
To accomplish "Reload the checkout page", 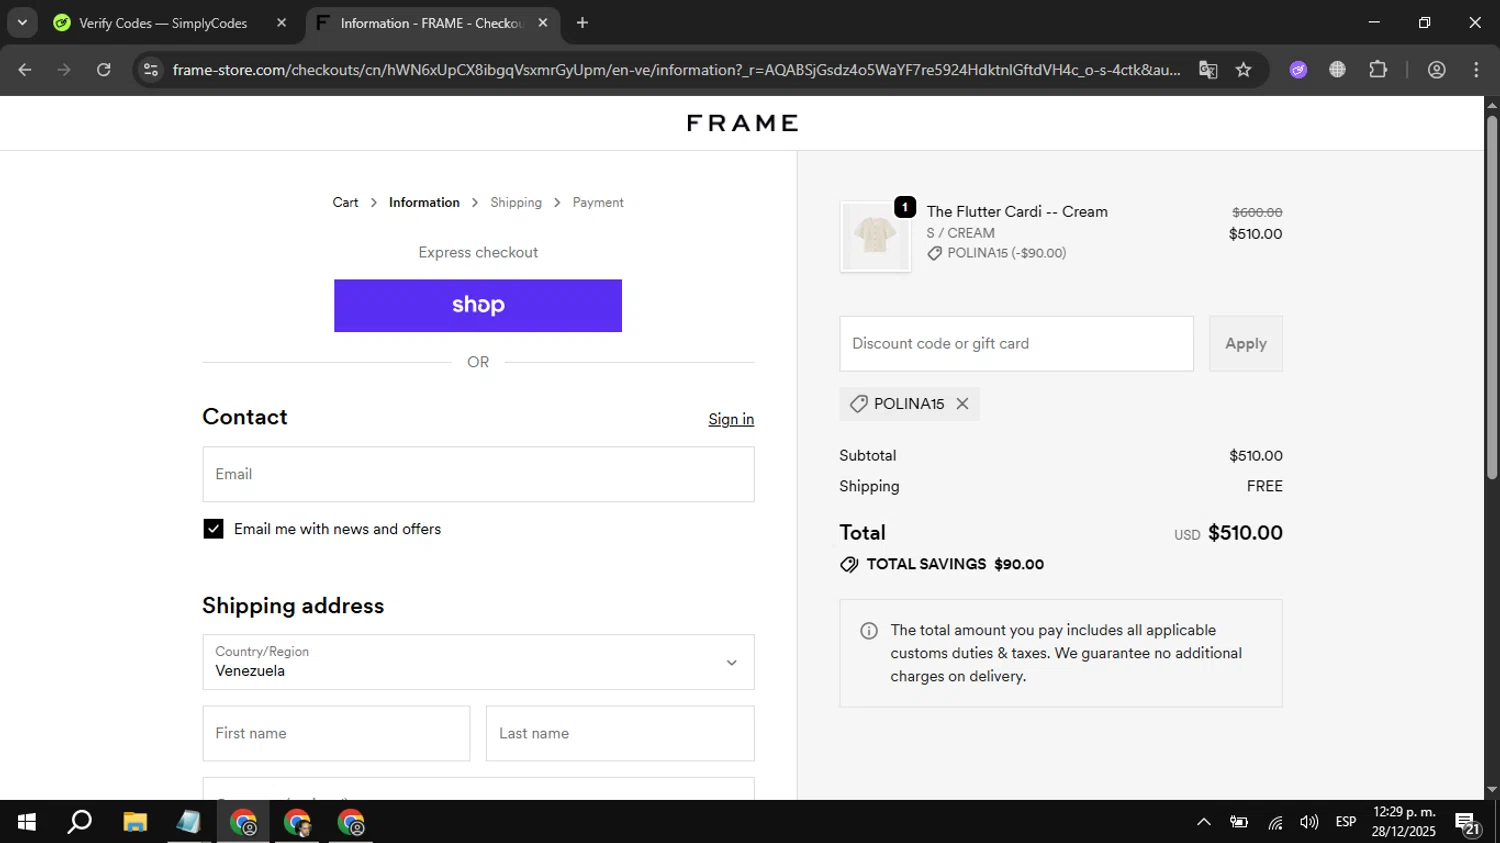I will click(104, 70).
